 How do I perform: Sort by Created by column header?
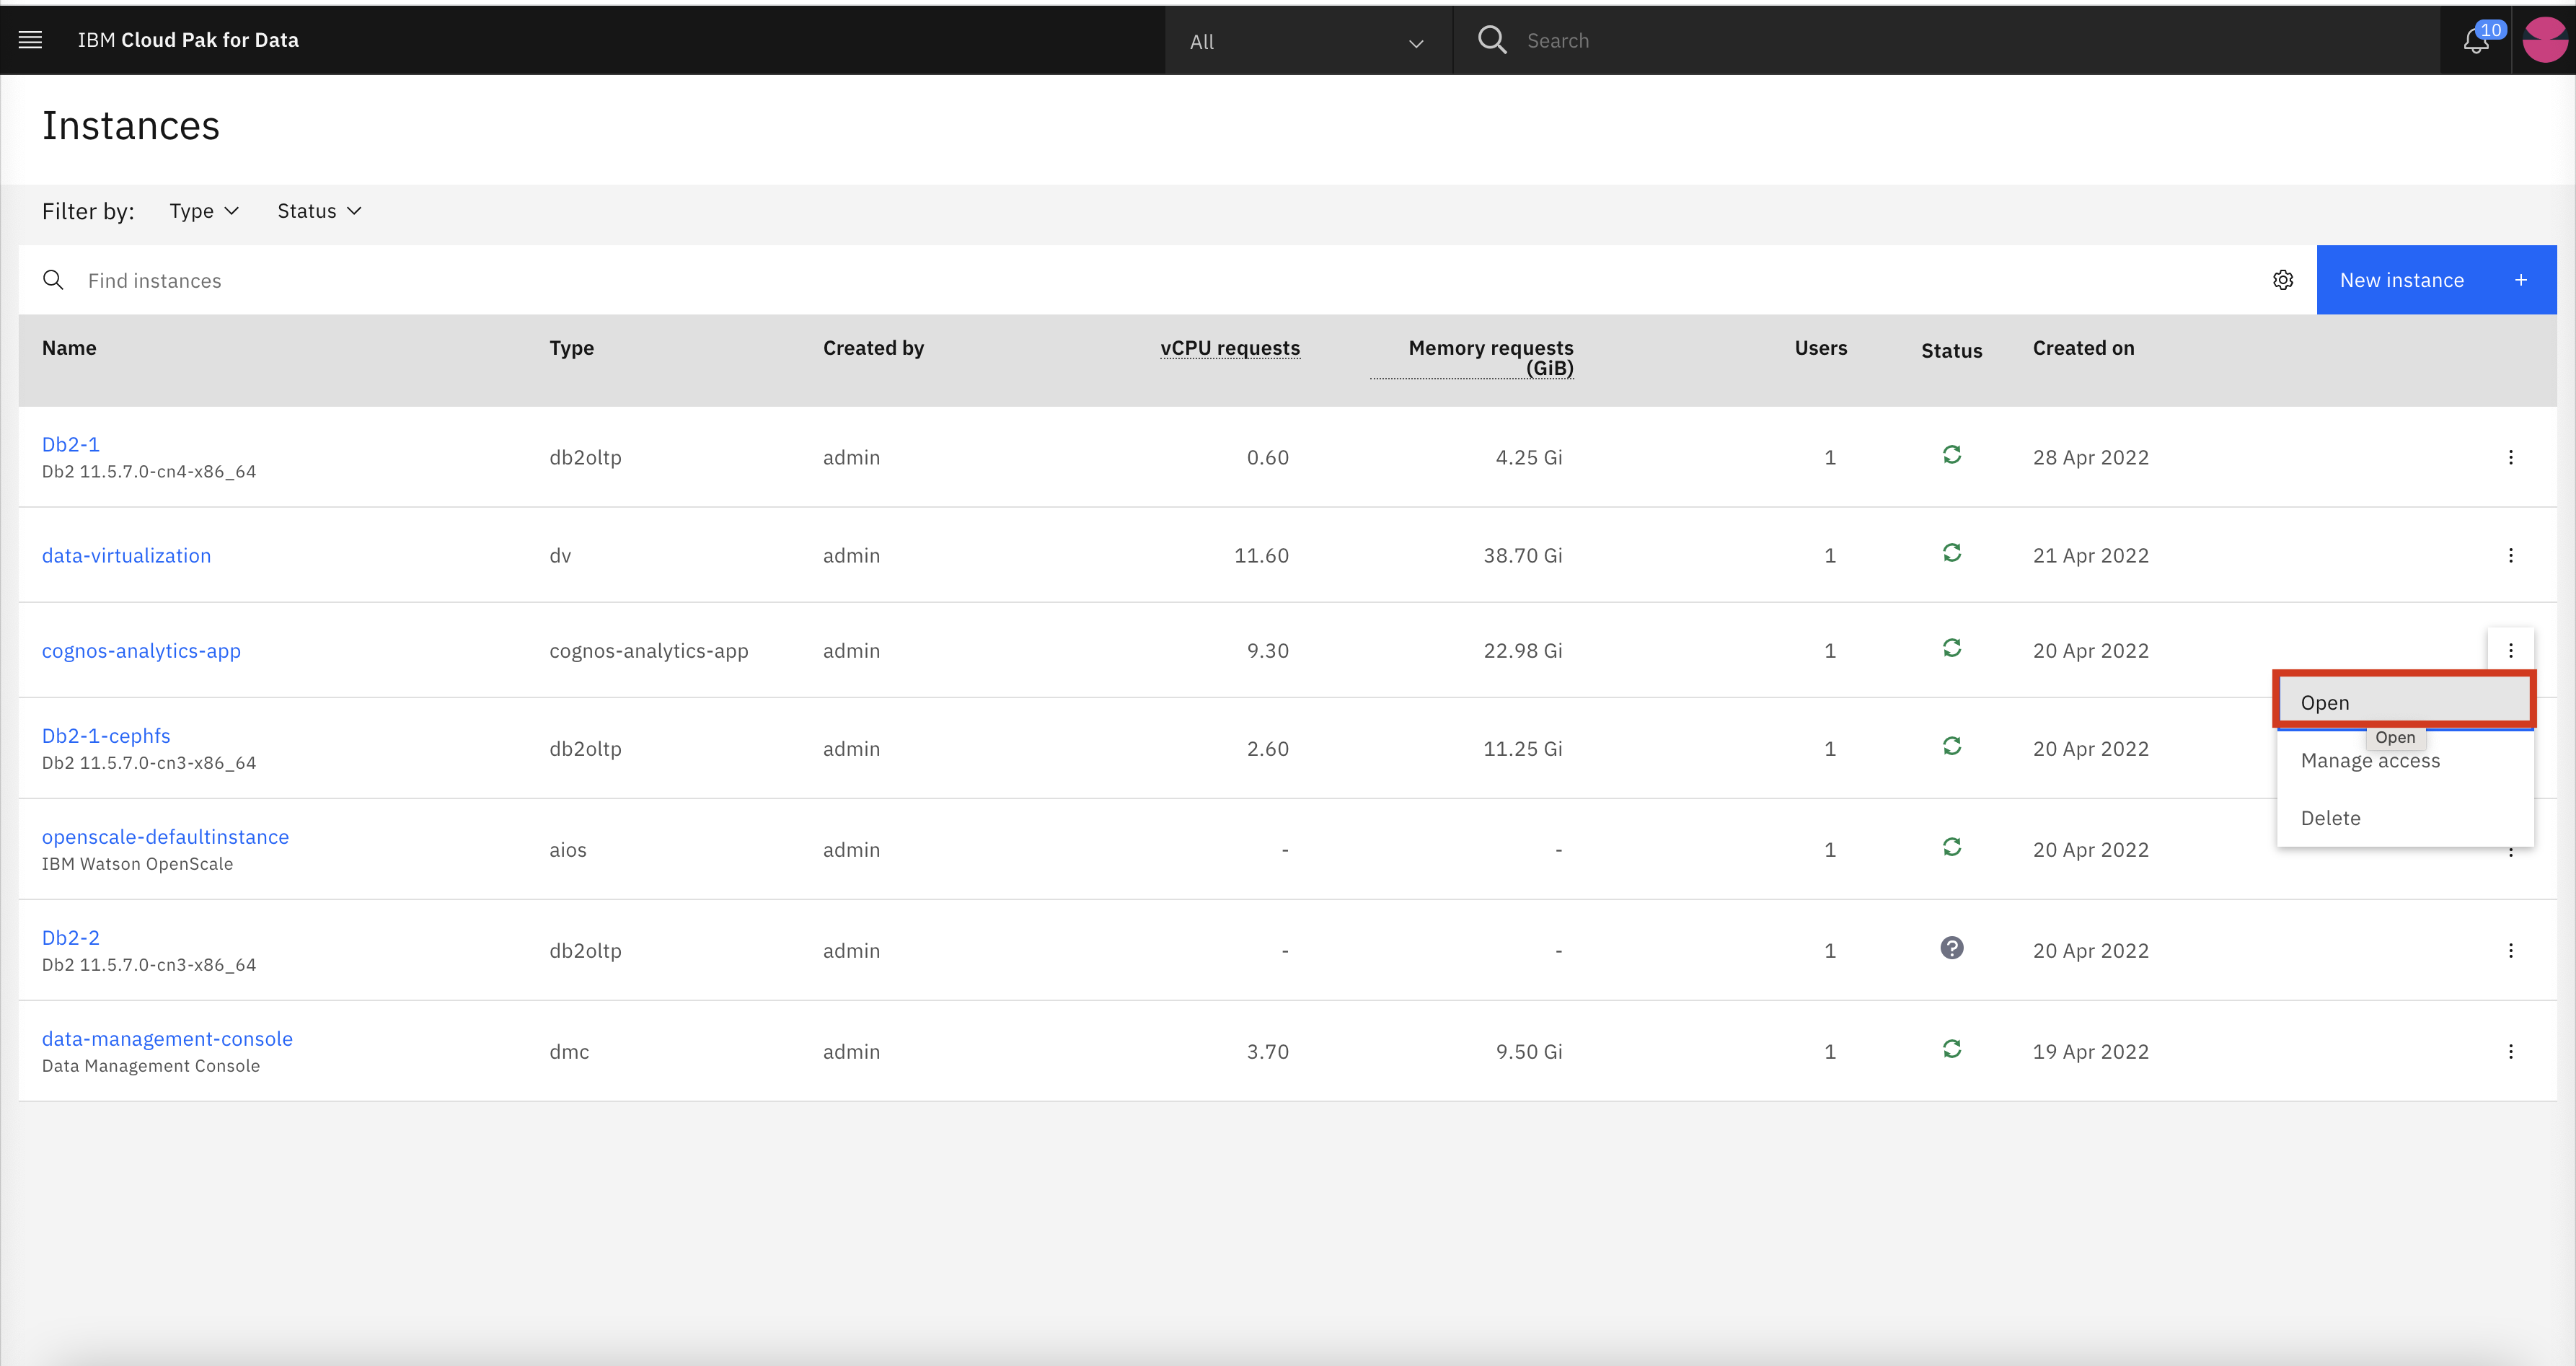click(x=873, y=348)
